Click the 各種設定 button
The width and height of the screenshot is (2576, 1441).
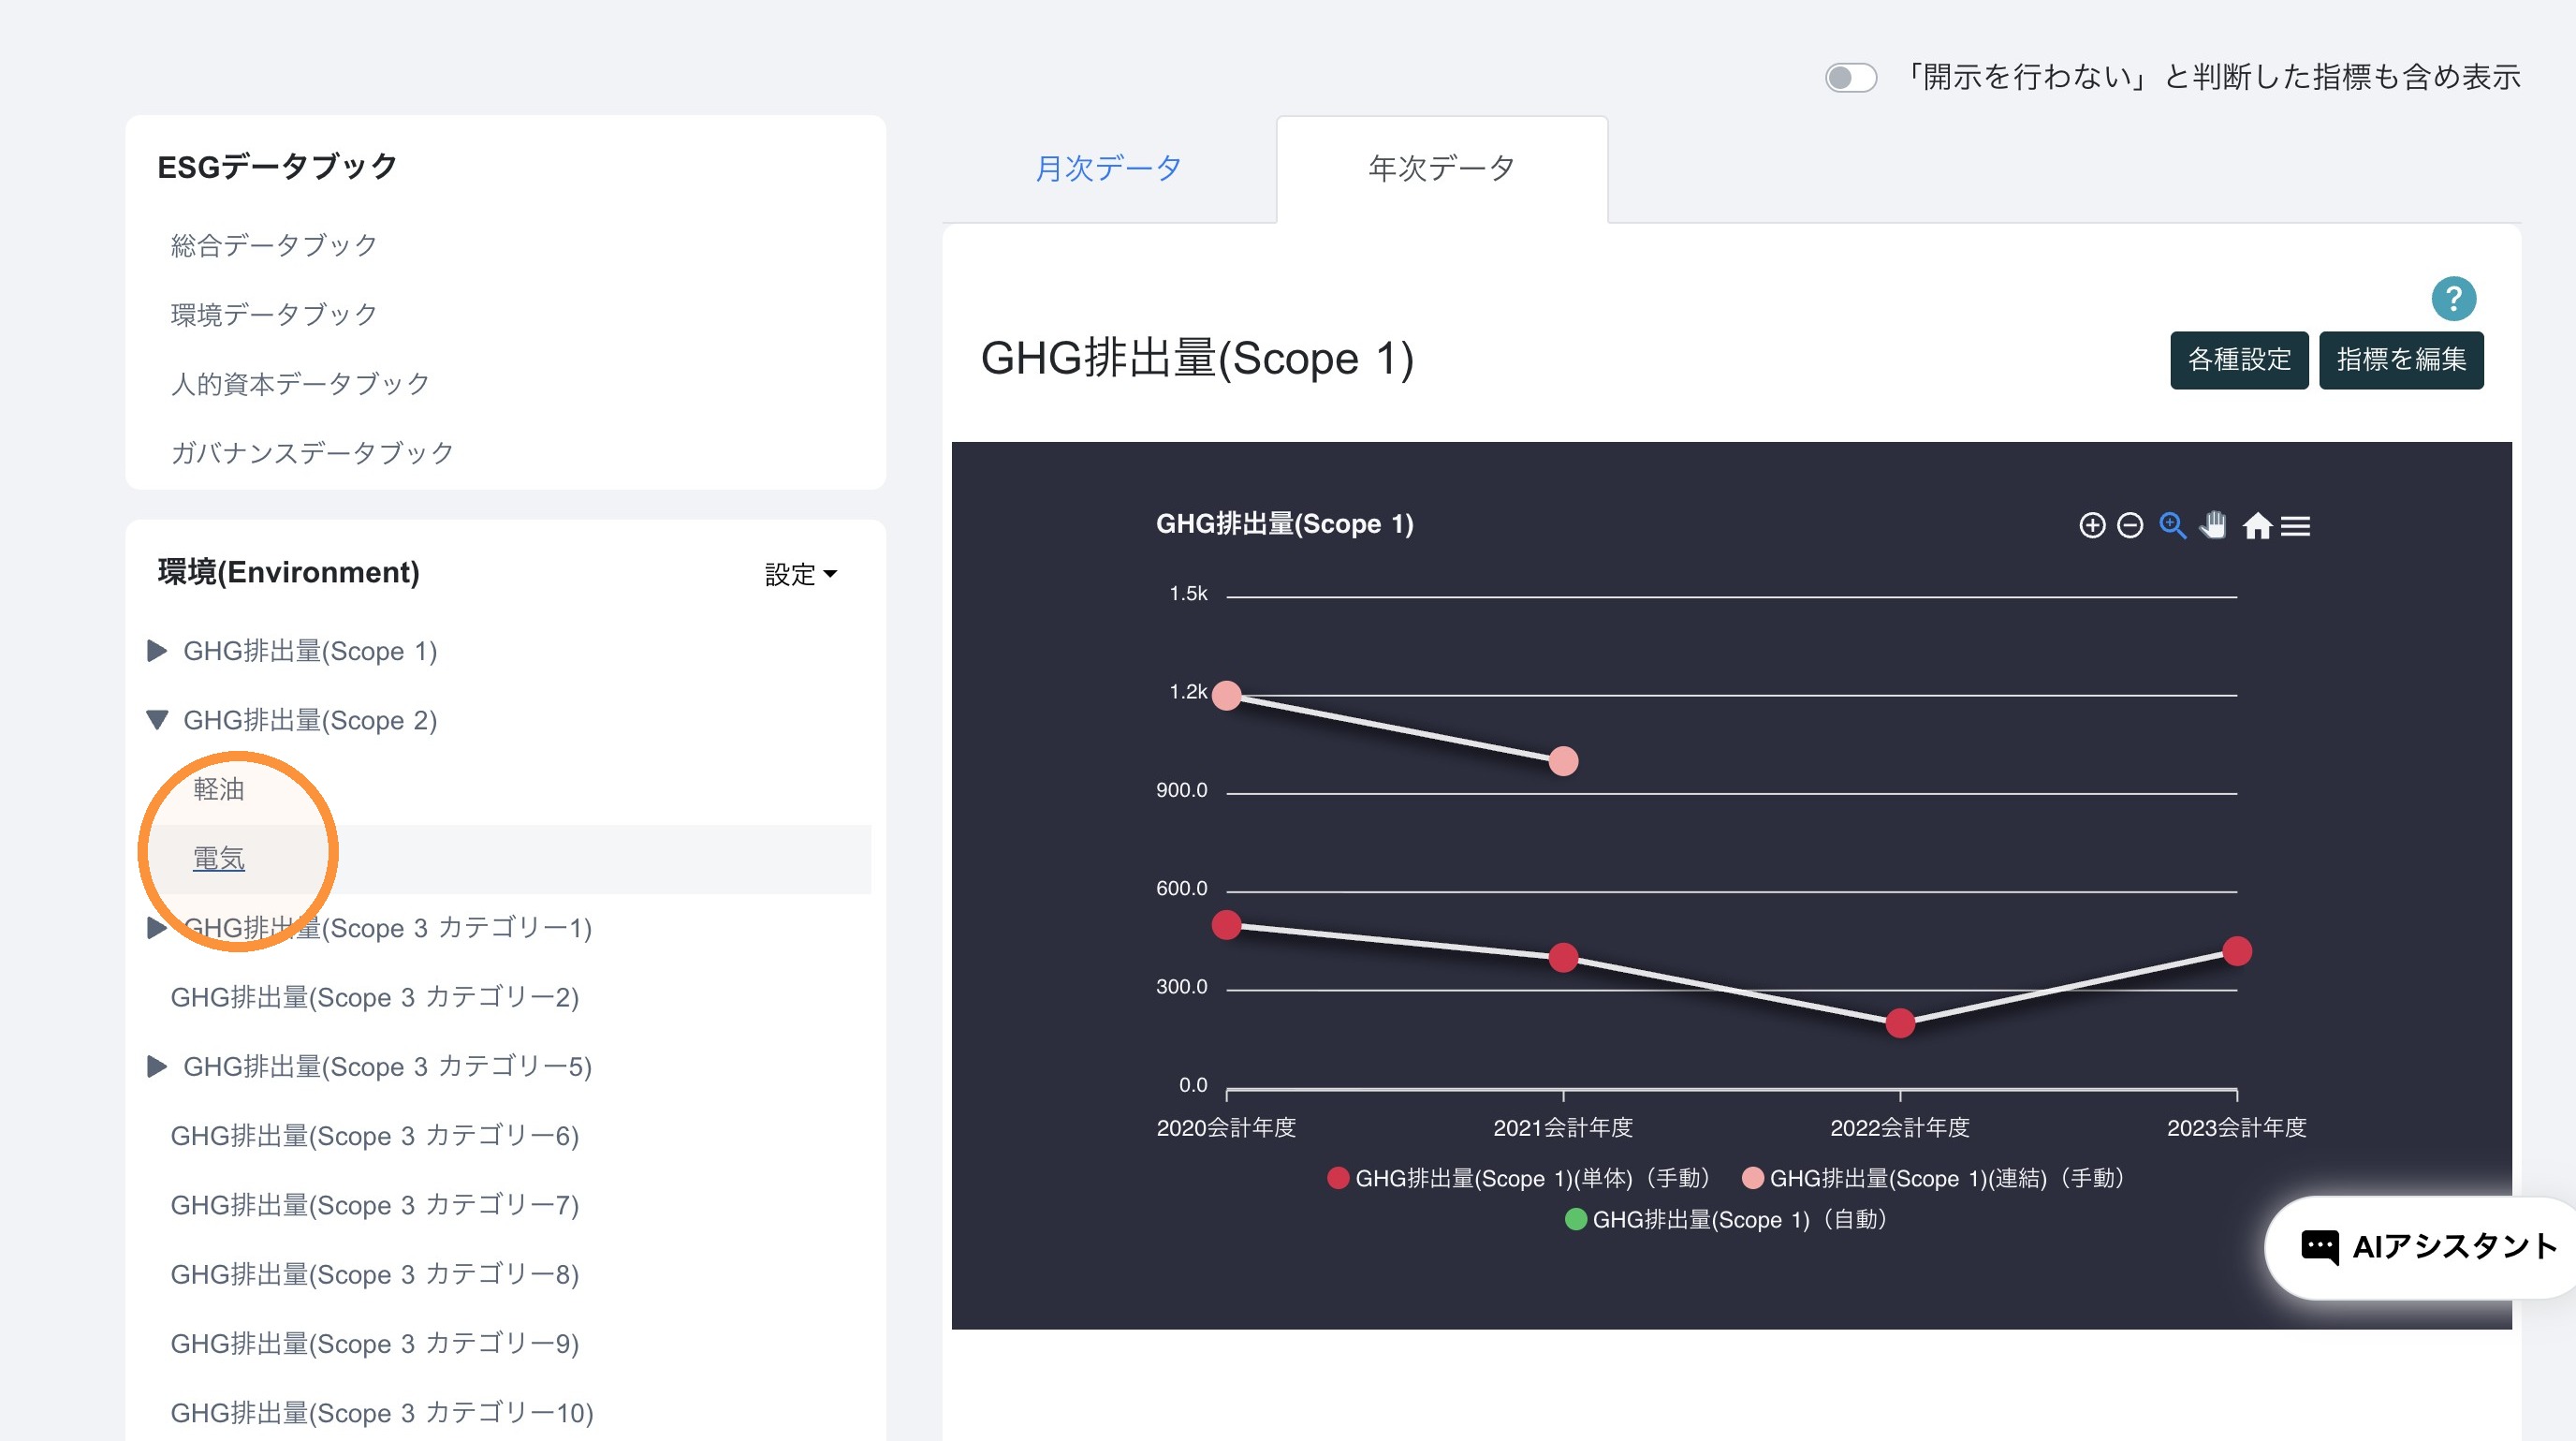tap(2238, 359)
